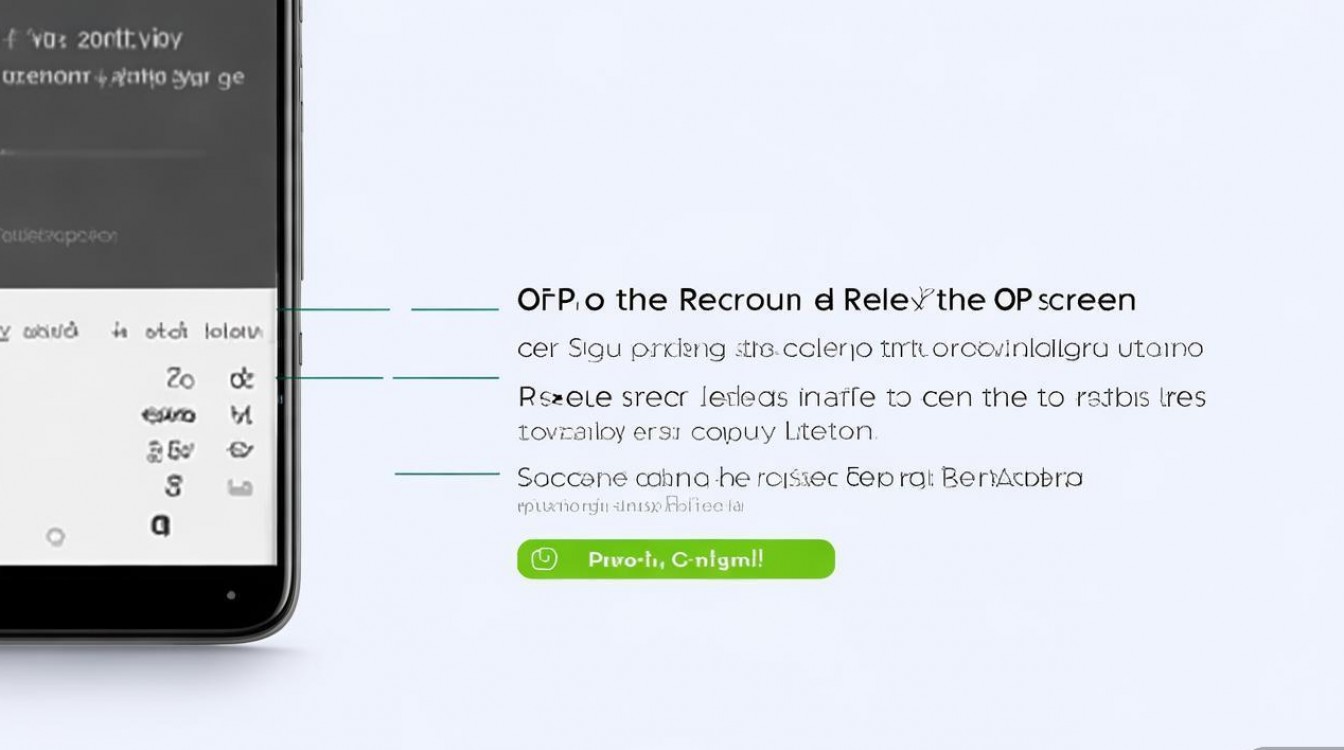
Task: Tap the "adud" tab on the phone
Action: (50, 331)
